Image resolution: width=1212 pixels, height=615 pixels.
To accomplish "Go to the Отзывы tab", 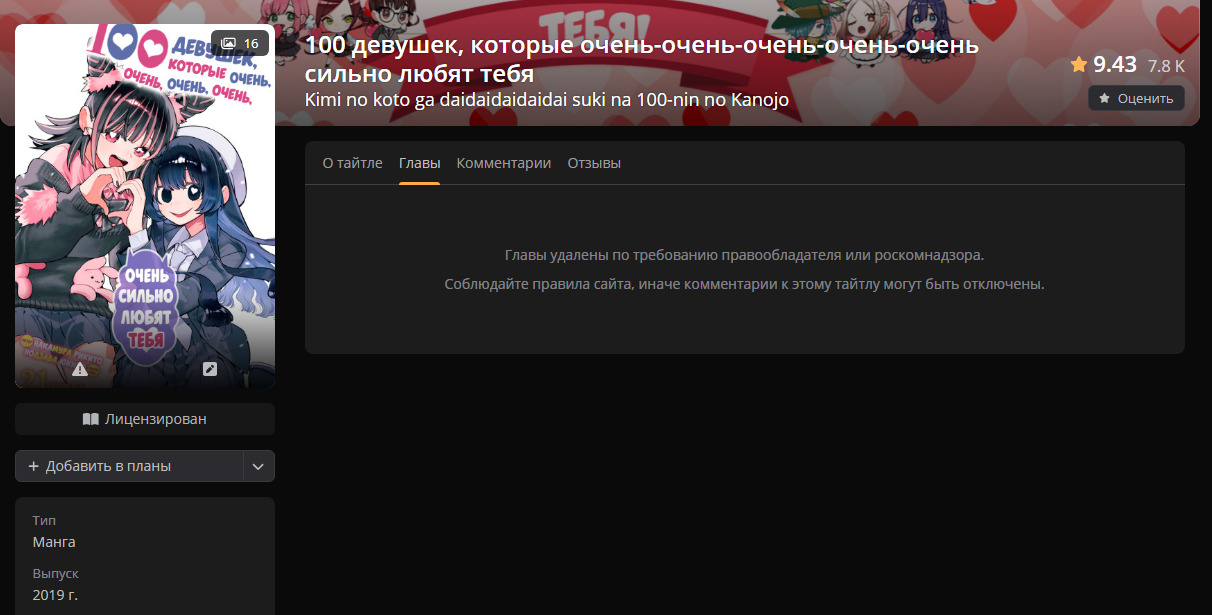I will [594, 163].
